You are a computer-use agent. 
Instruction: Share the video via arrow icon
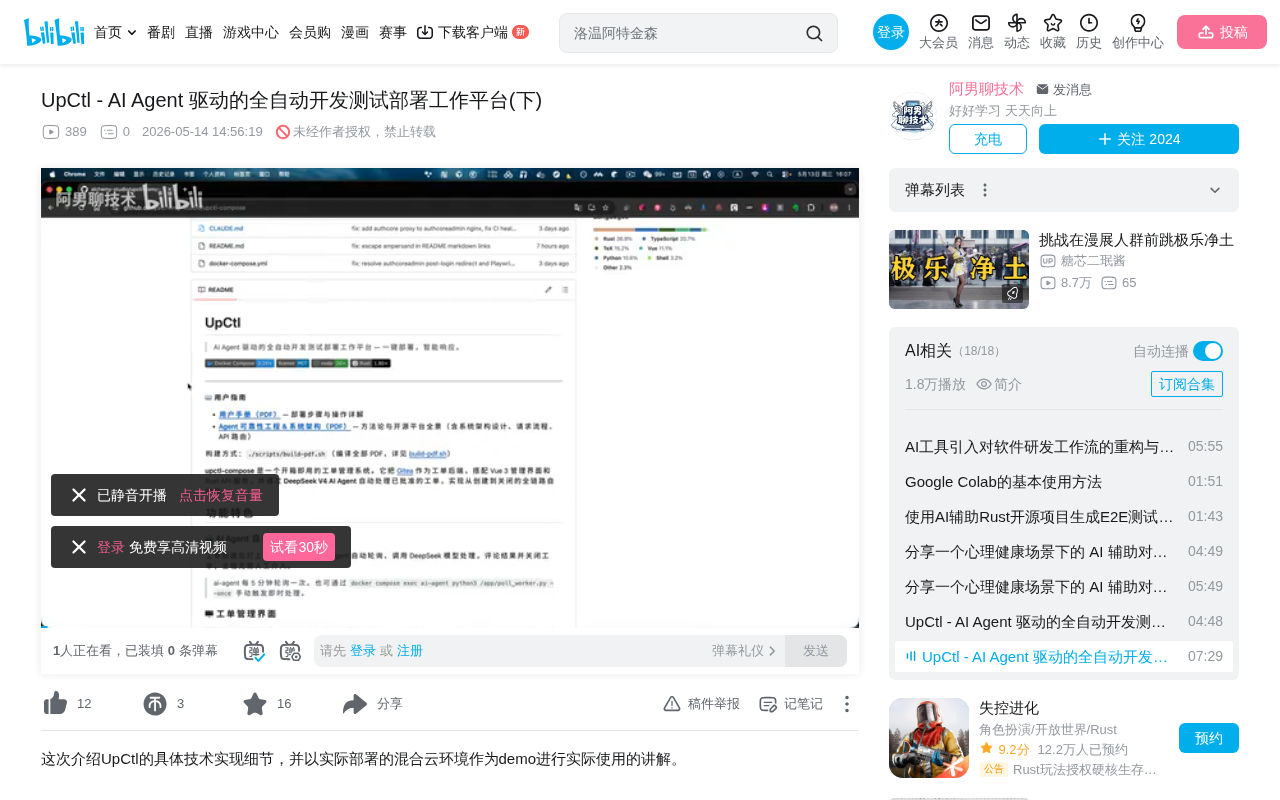[x=355, y=704]
